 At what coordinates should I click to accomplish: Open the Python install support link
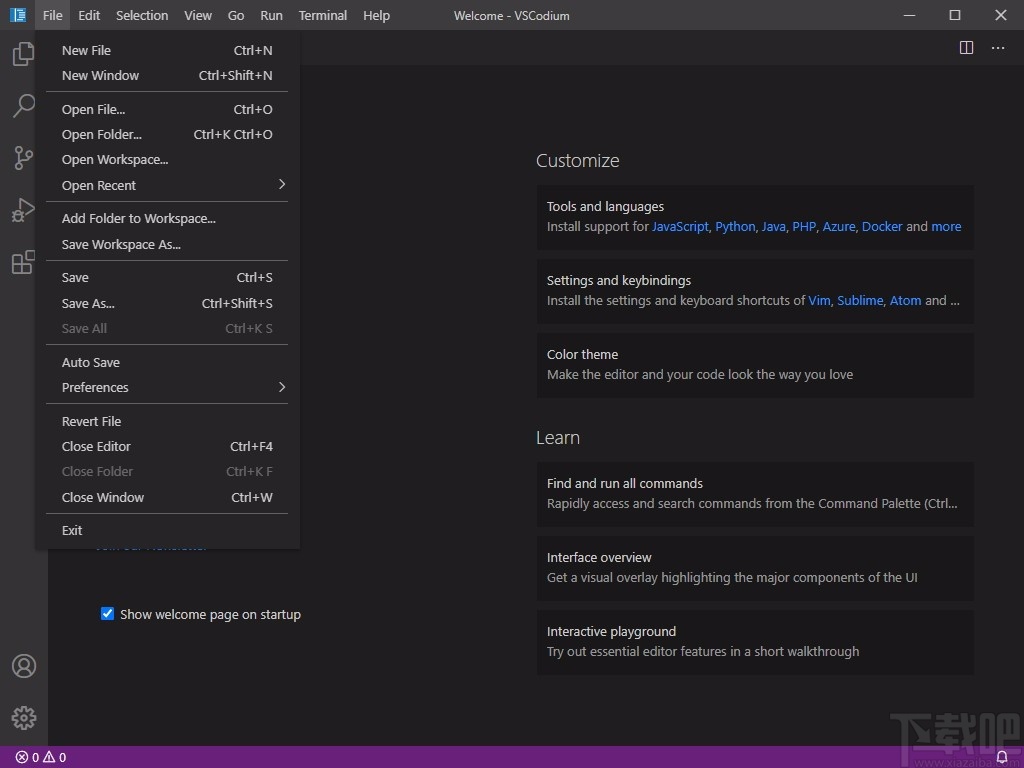(x=735, y=226)
